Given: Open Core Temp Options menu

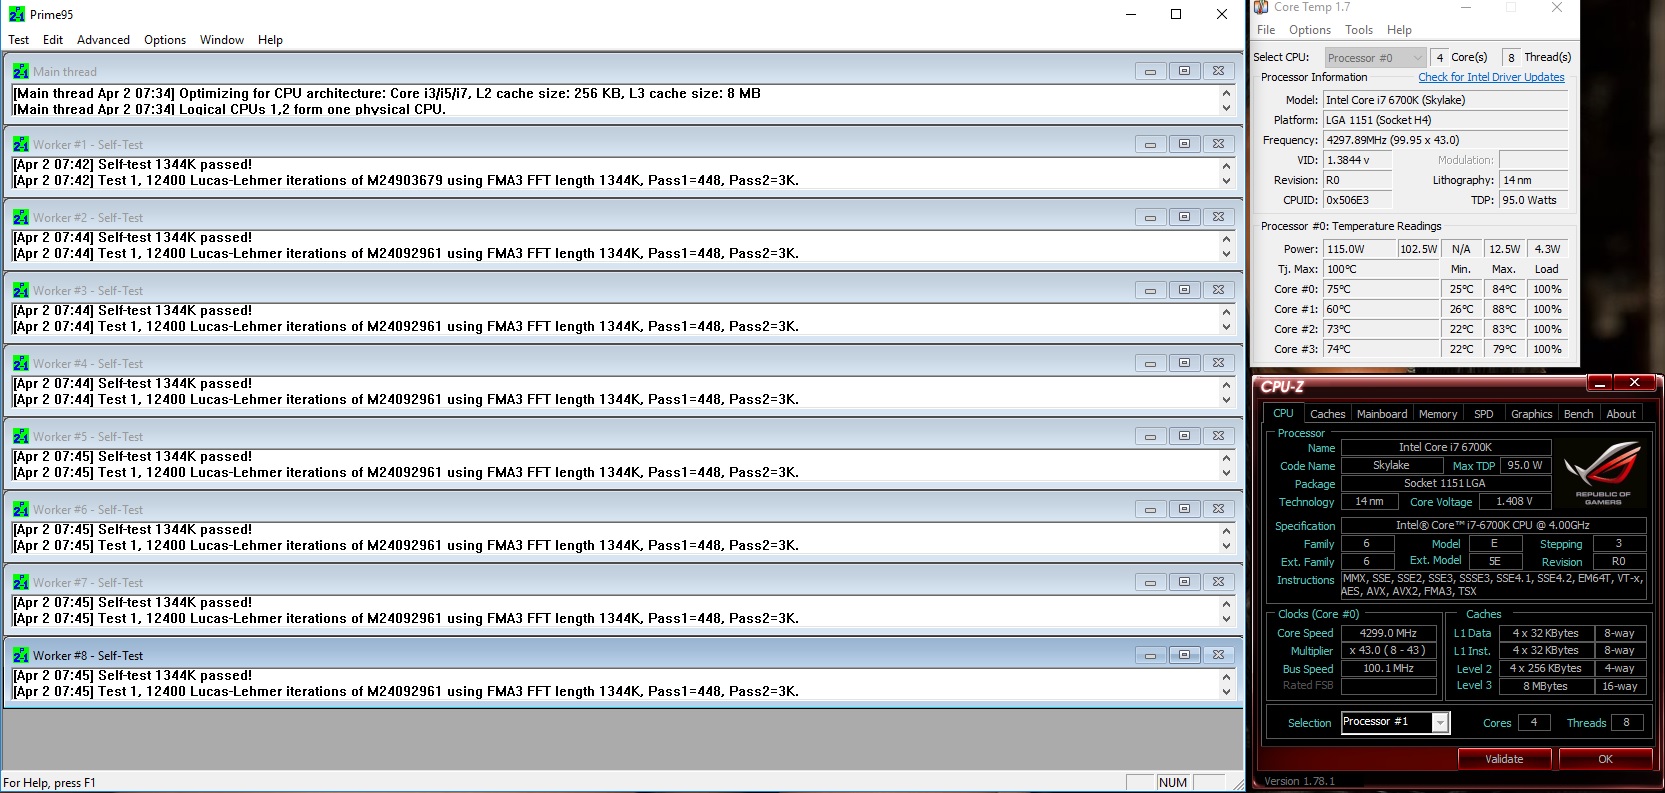Looking at the screenshot, I should (x=1310, y=30).
